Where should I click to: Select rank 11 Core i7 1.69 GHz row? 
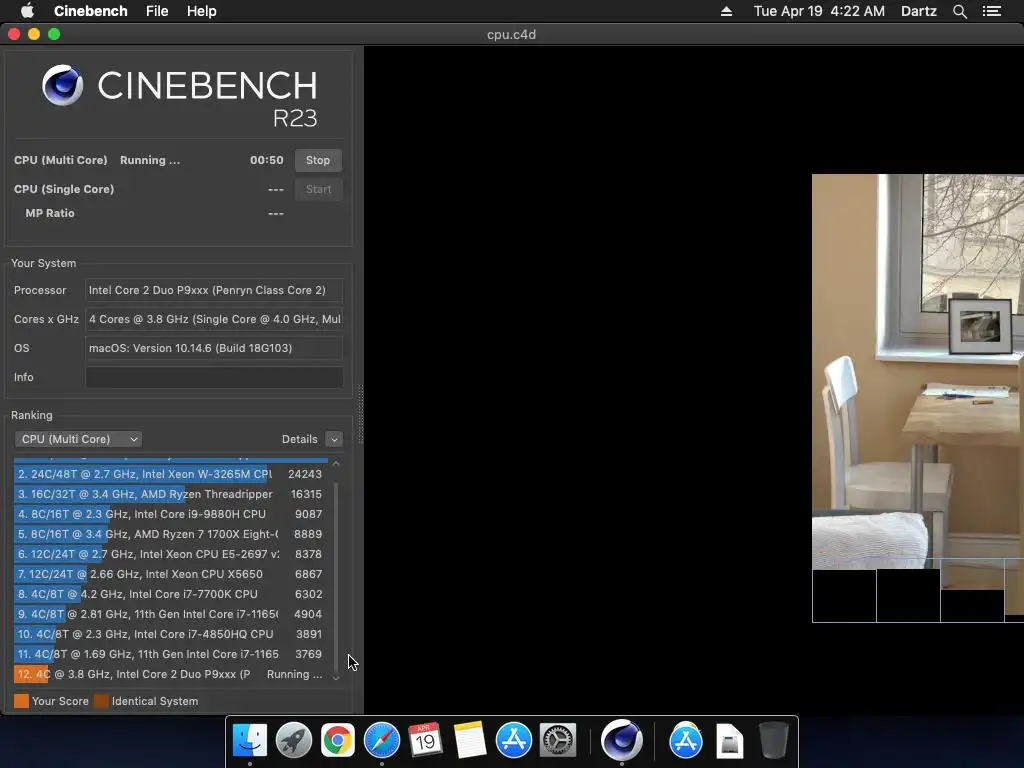tap(170, 654)
